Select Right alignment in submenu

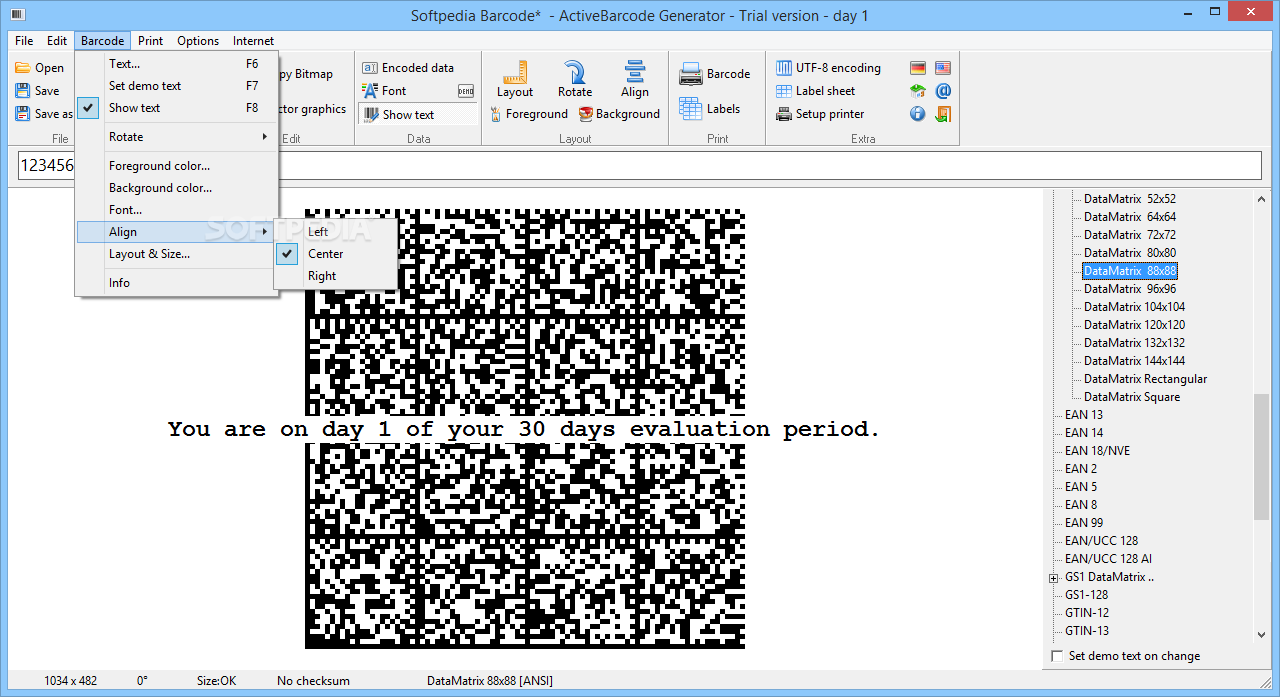[x=336, y=276]
